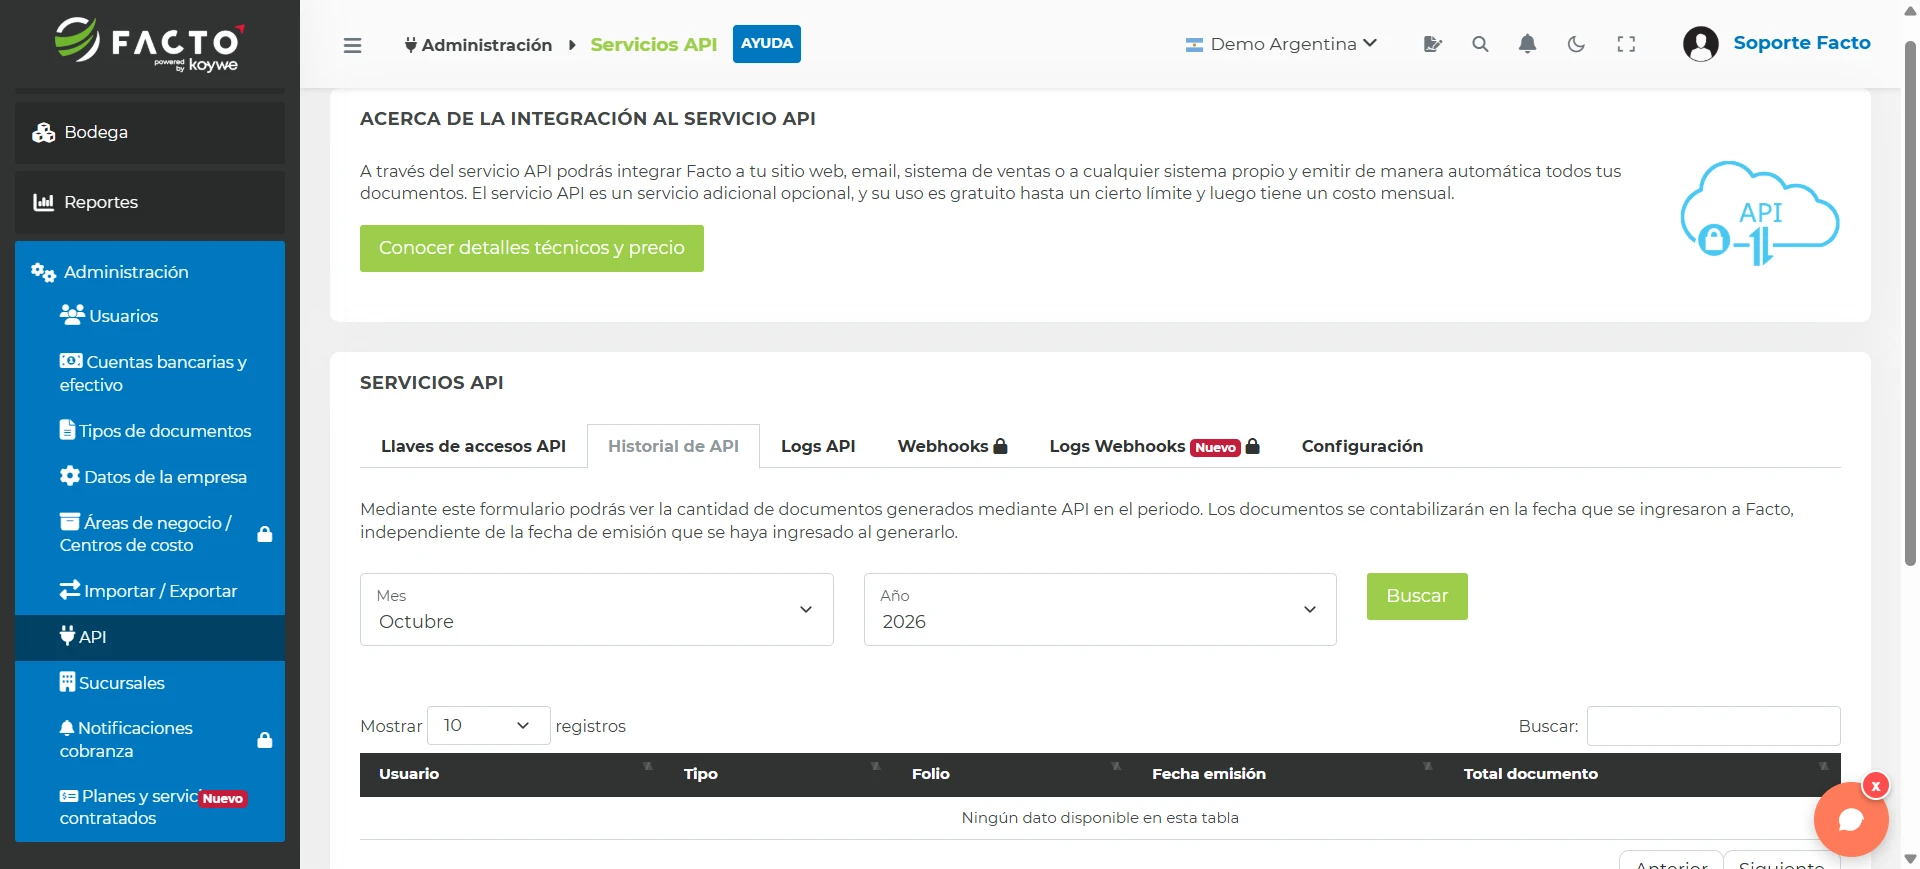Screen dimensions: 1920x869
Task: Select the Historial de API tab
Action: 673,446
